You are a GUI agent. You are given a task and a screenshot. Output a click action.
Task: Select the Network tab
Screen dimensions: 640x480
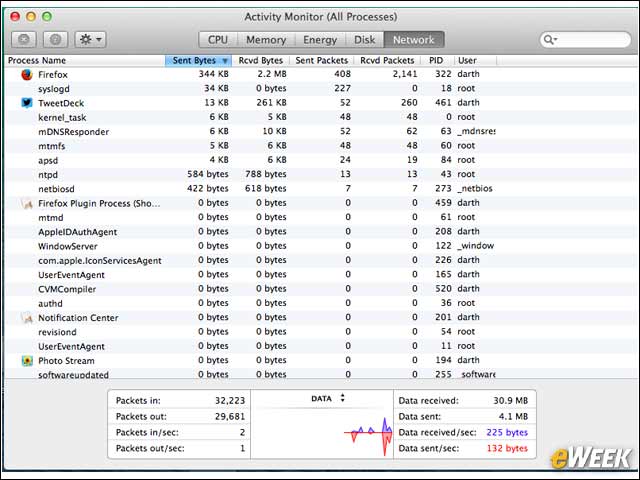(413, 40)
